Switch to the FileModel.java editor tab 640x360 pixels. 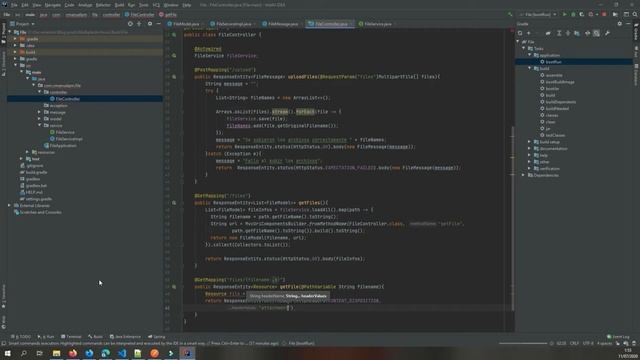[x=186, y=24]
